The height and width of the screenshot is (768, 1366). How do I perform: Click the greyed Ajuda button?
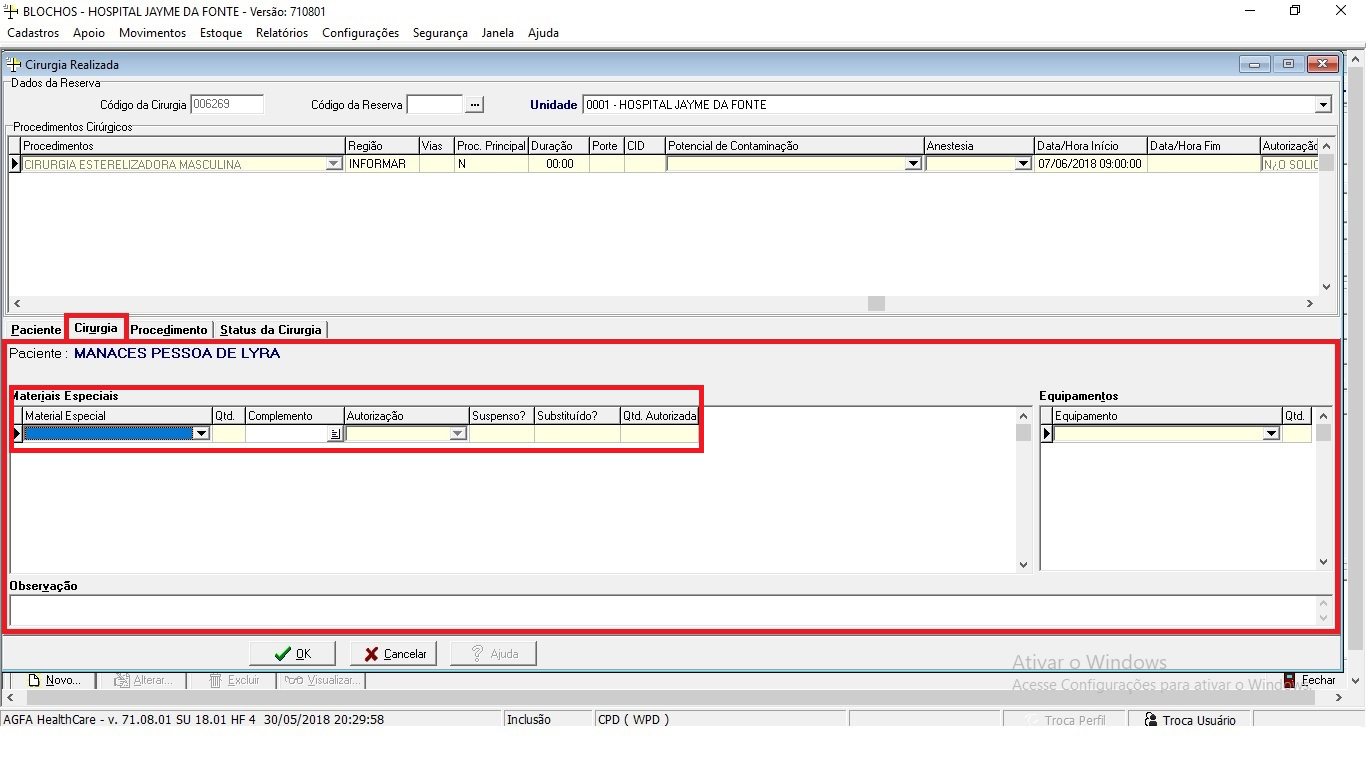pyautogui.click(x=493, y=653)
